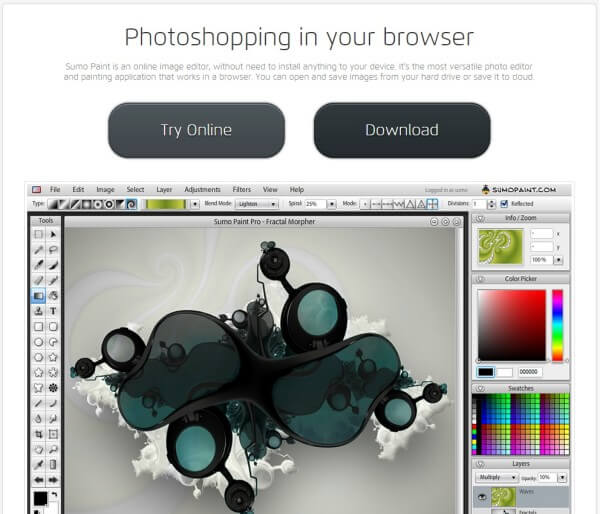Open the gradient preset dropdown arrow
The width and height of the screenshot is (600, 514).
(x=195, y=204)
